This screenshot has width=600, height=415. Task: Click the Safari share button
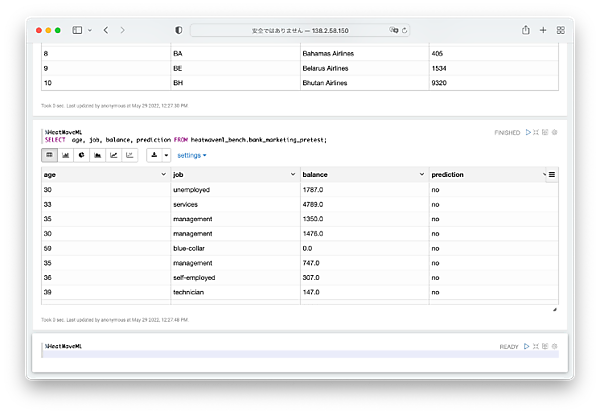522,30
